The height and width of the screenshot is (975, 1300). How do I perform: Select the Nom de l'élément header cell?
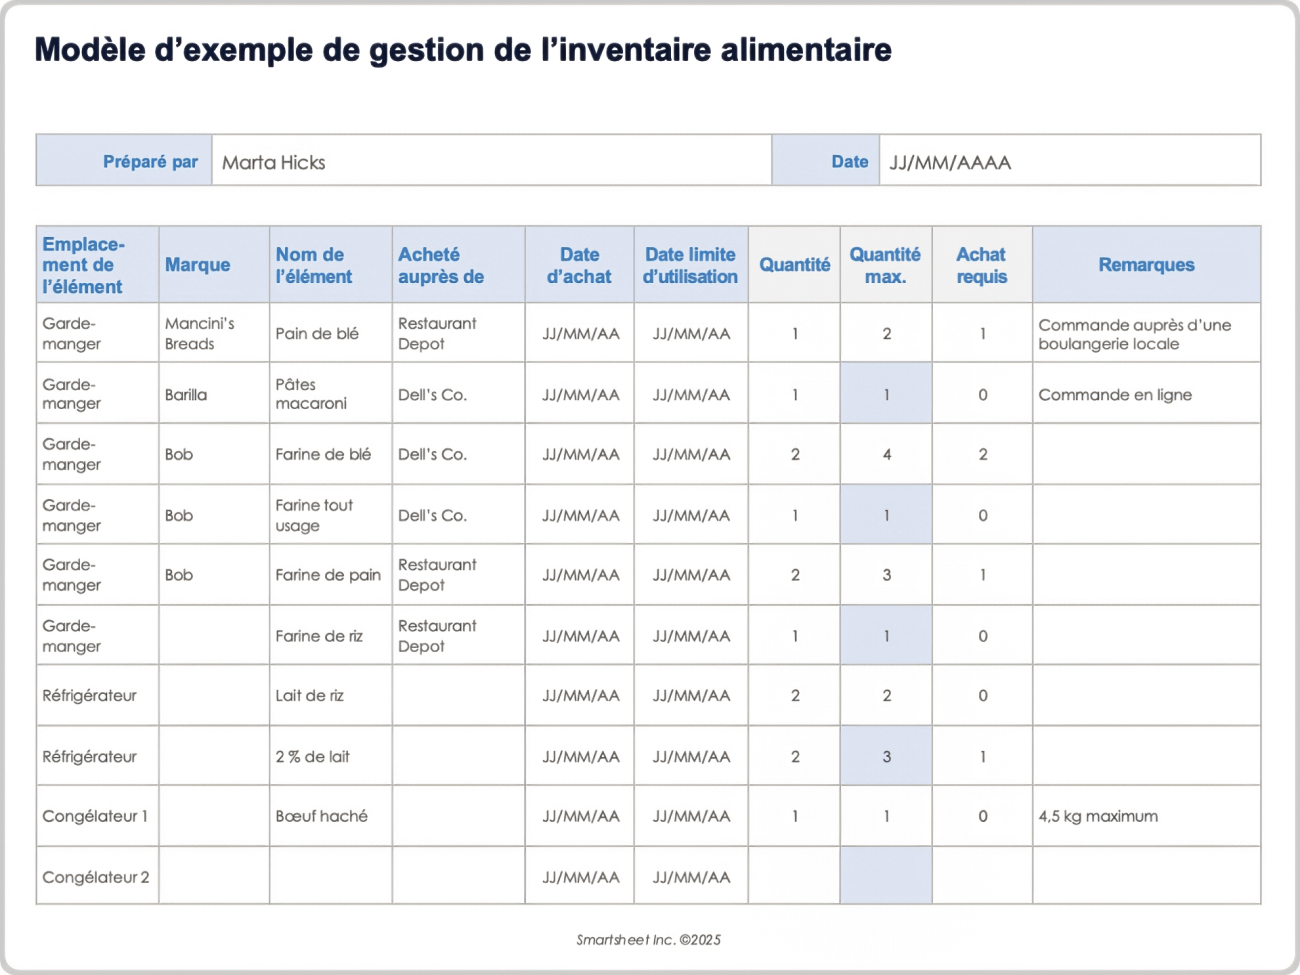coord(315,264)
